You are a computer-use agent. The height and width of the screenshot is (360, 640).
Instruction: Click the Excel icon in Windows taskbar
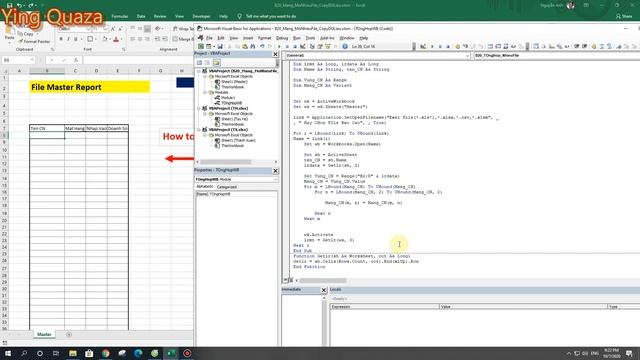pos(171,353)
